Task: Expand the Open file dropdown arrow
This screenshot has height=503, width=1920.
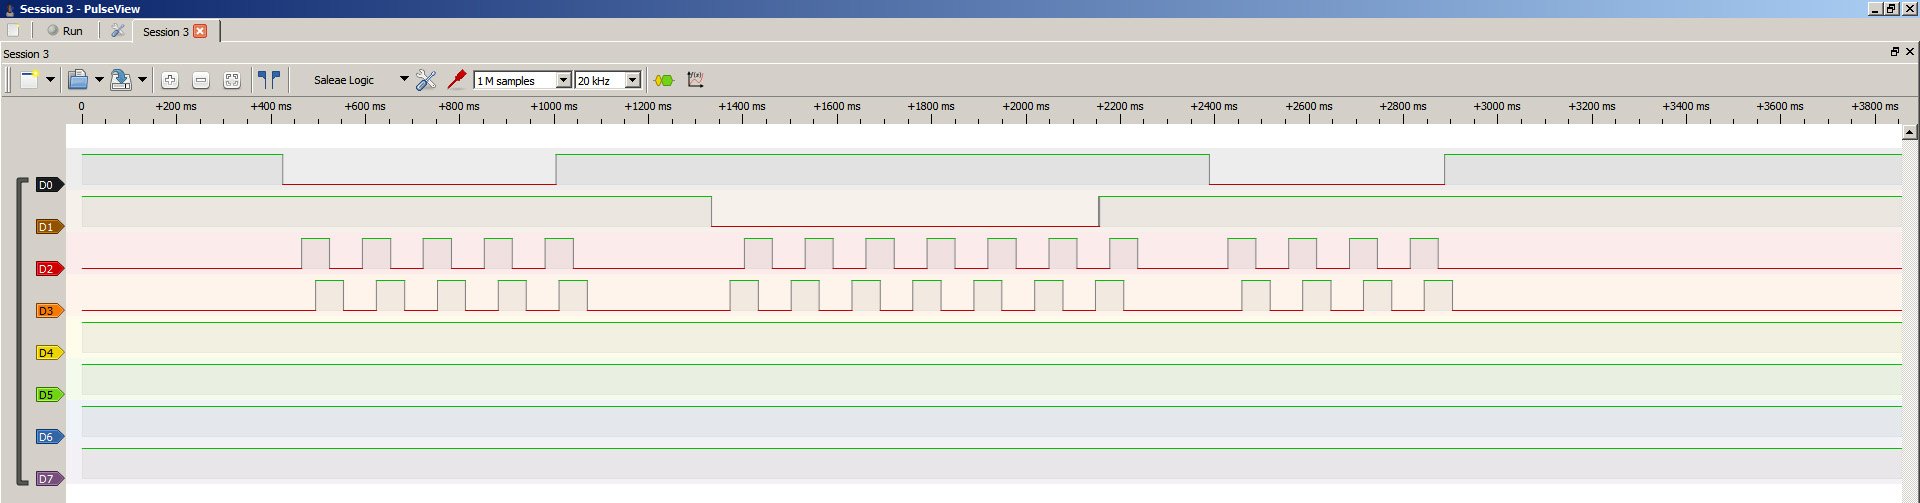Action: click(x=99, y=80)
